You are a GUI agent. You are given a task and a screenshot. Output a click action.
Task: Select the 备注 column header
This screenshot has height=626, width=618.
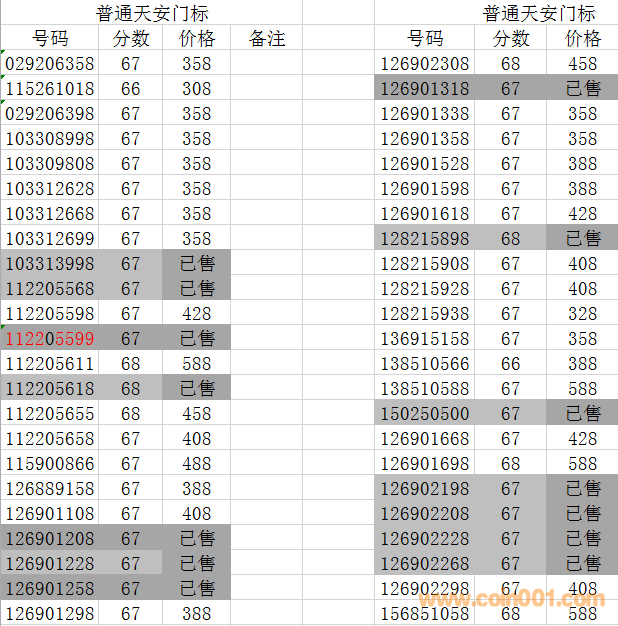266,39
